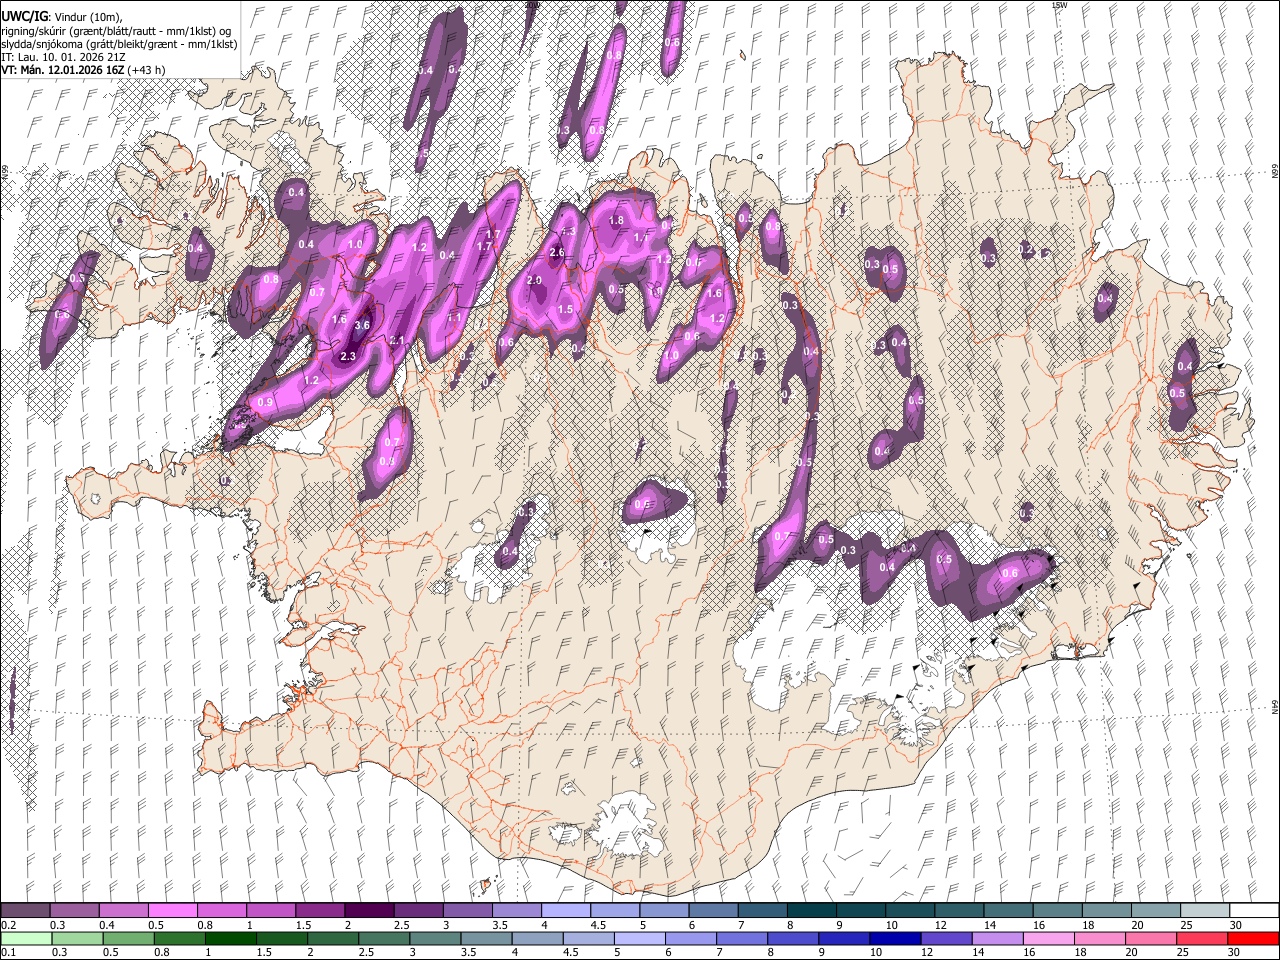Click the darkest green 1 swatch in lower legend row

click(231, 938)
